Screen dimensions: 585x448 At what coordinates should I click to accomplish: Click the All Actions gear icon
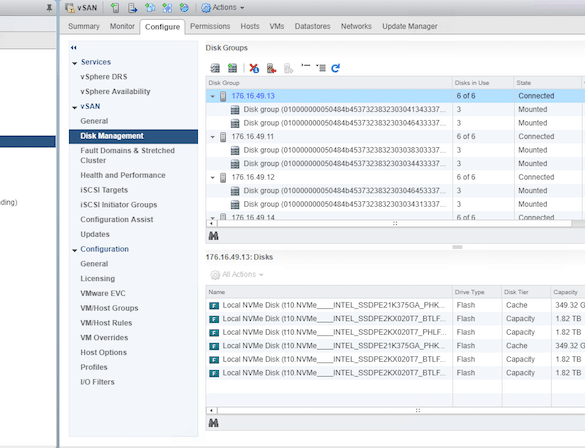click(x=215, y=275)
